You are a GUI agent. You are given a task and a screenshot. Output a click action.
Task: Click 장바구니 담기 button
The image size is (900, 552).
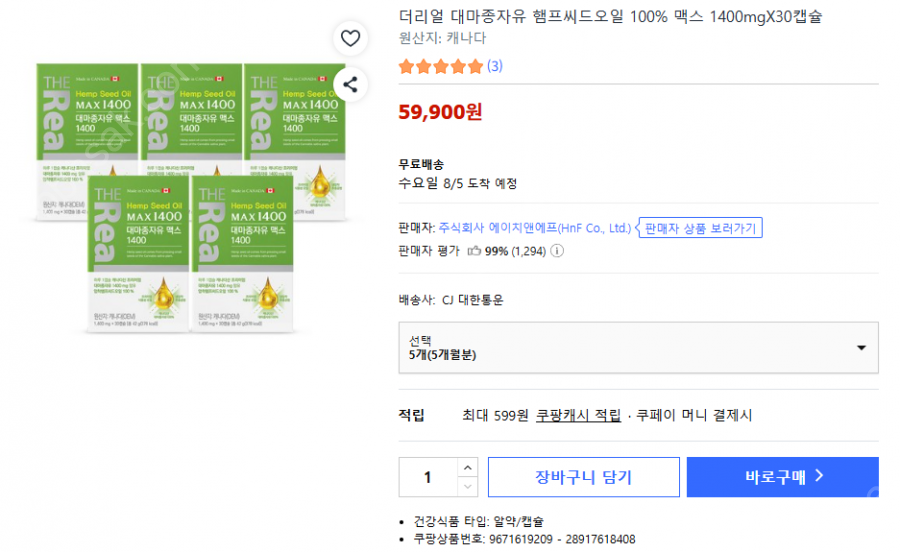click(584, 477)
